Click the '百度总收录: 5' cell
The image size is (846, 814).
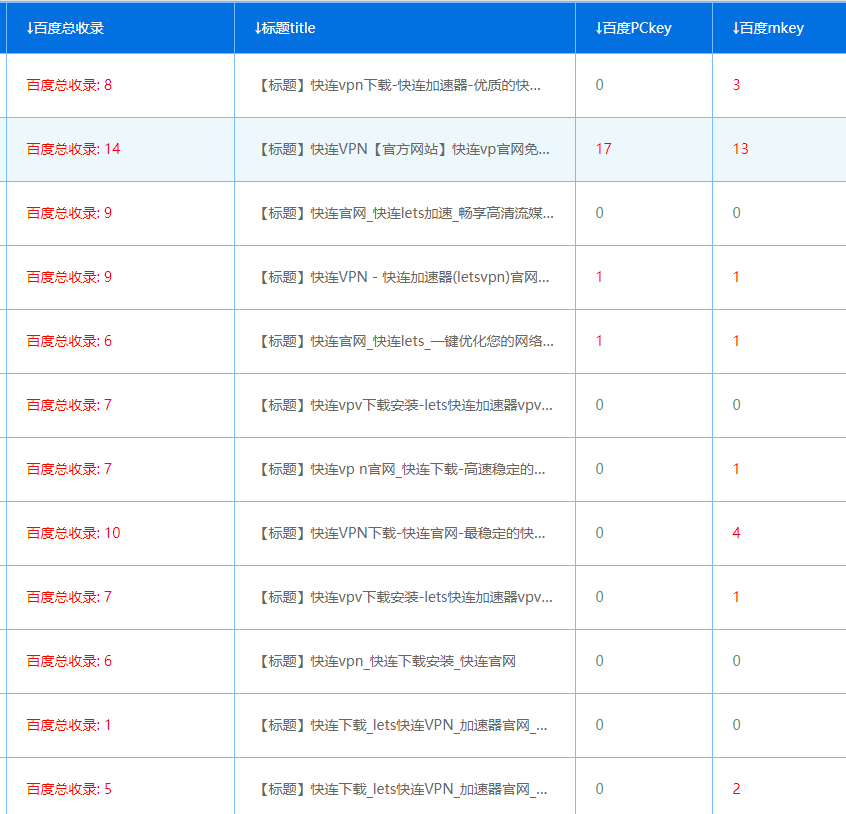tap(69, 789)
